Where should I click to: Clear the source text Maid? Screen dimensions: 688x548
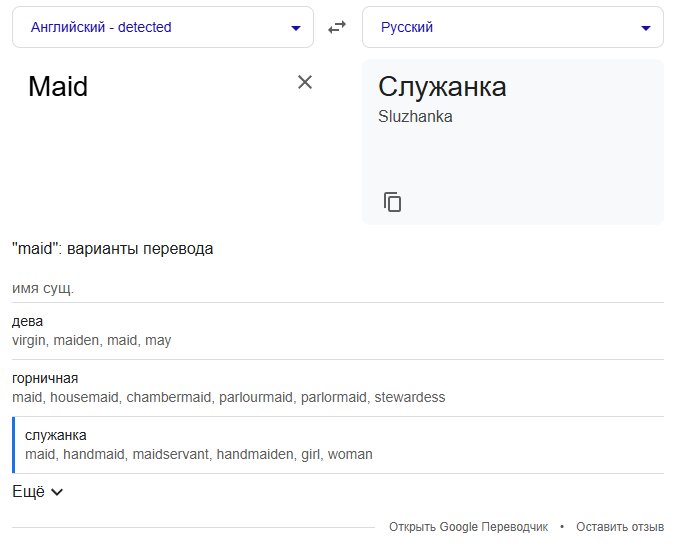pyautogui.click(x=305, y=83)
